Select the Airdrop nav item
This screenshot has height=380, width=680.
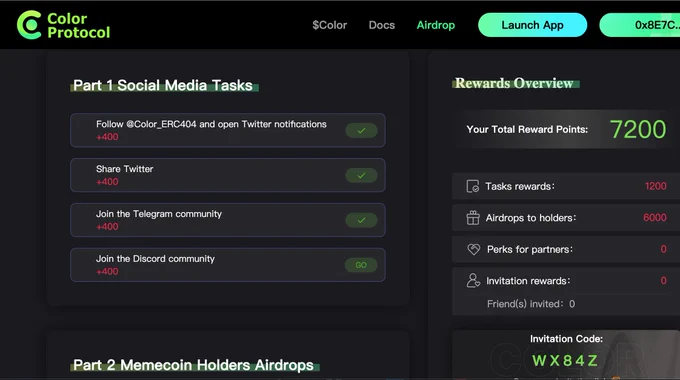tap(436, 25)
